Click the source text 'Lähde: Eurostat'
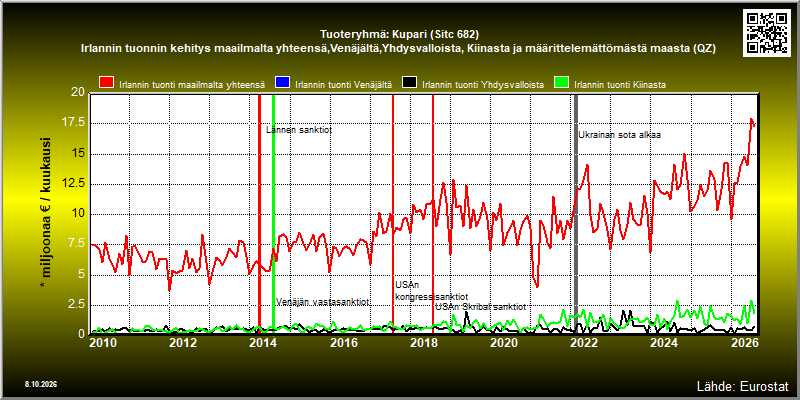The width and height of the screenshot is (800, 400). [743, 385]
